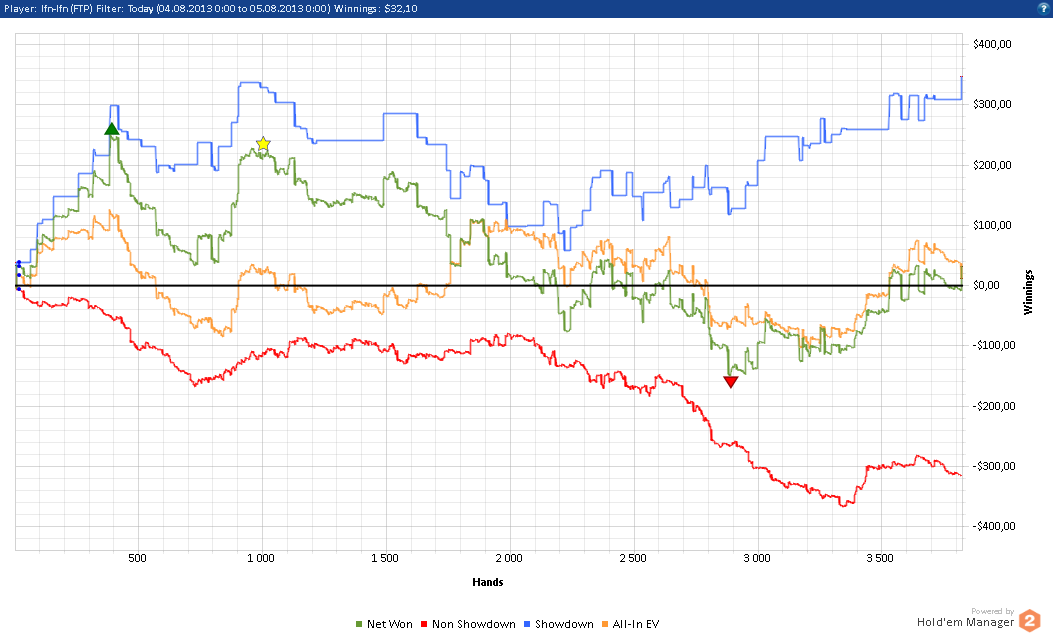Click the Hands axis title
The width and height of the screenshot is (1053, 637).
(488, 582)
